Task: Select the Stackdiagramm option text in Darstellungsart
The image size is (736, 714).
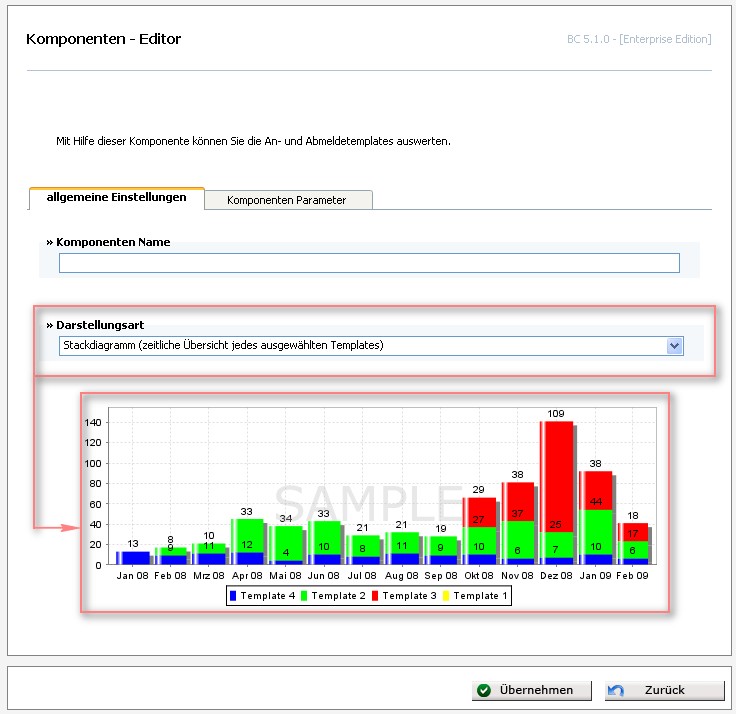Action: [223, 345]
